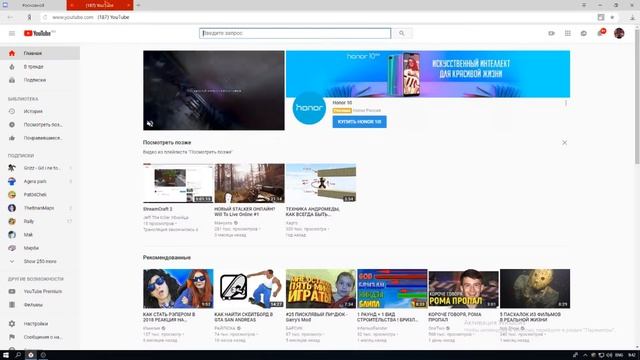
Task: Open Подписки in sidebar
Action: point(40,80)
